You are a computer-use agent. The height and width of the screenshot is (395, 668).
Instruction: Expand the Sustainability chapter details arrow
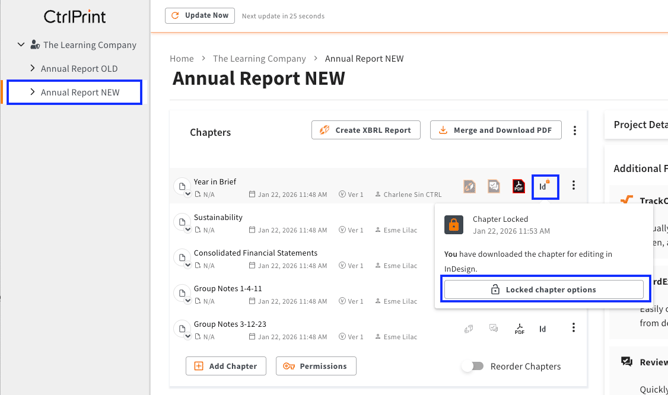tap(187, 230)
